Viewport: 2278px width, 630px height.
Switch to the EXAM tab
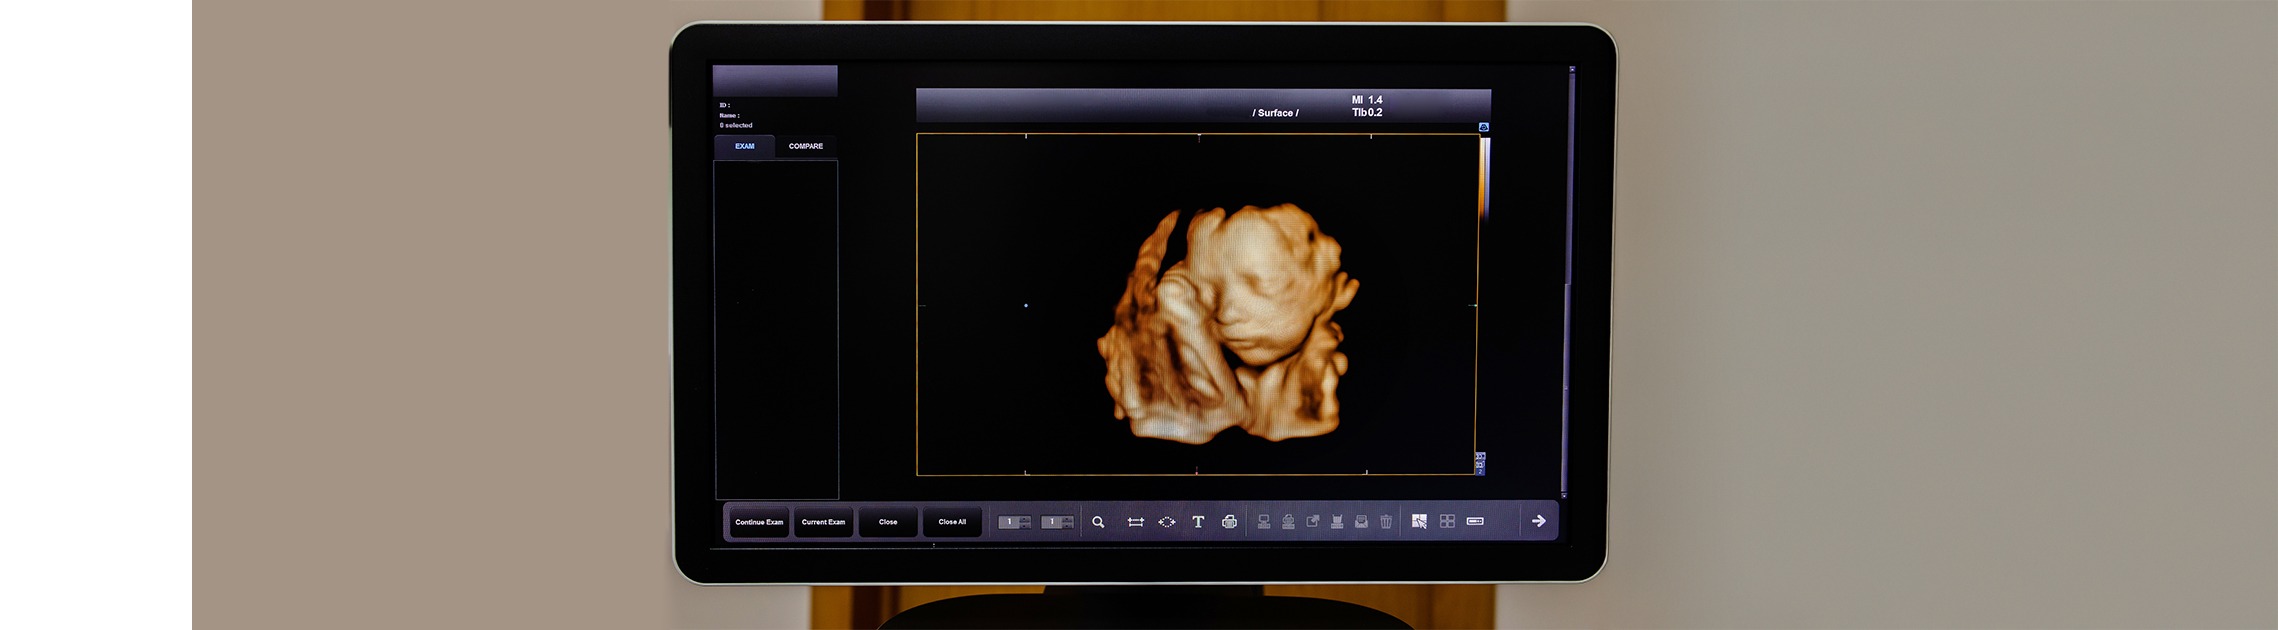(745, 146)
